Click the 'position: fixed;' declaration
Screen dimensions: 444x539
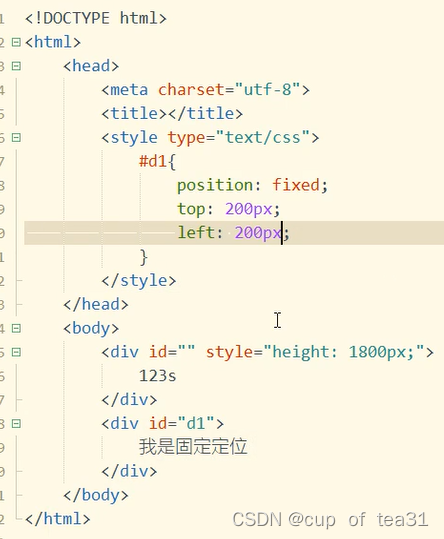tap(253, 185)
